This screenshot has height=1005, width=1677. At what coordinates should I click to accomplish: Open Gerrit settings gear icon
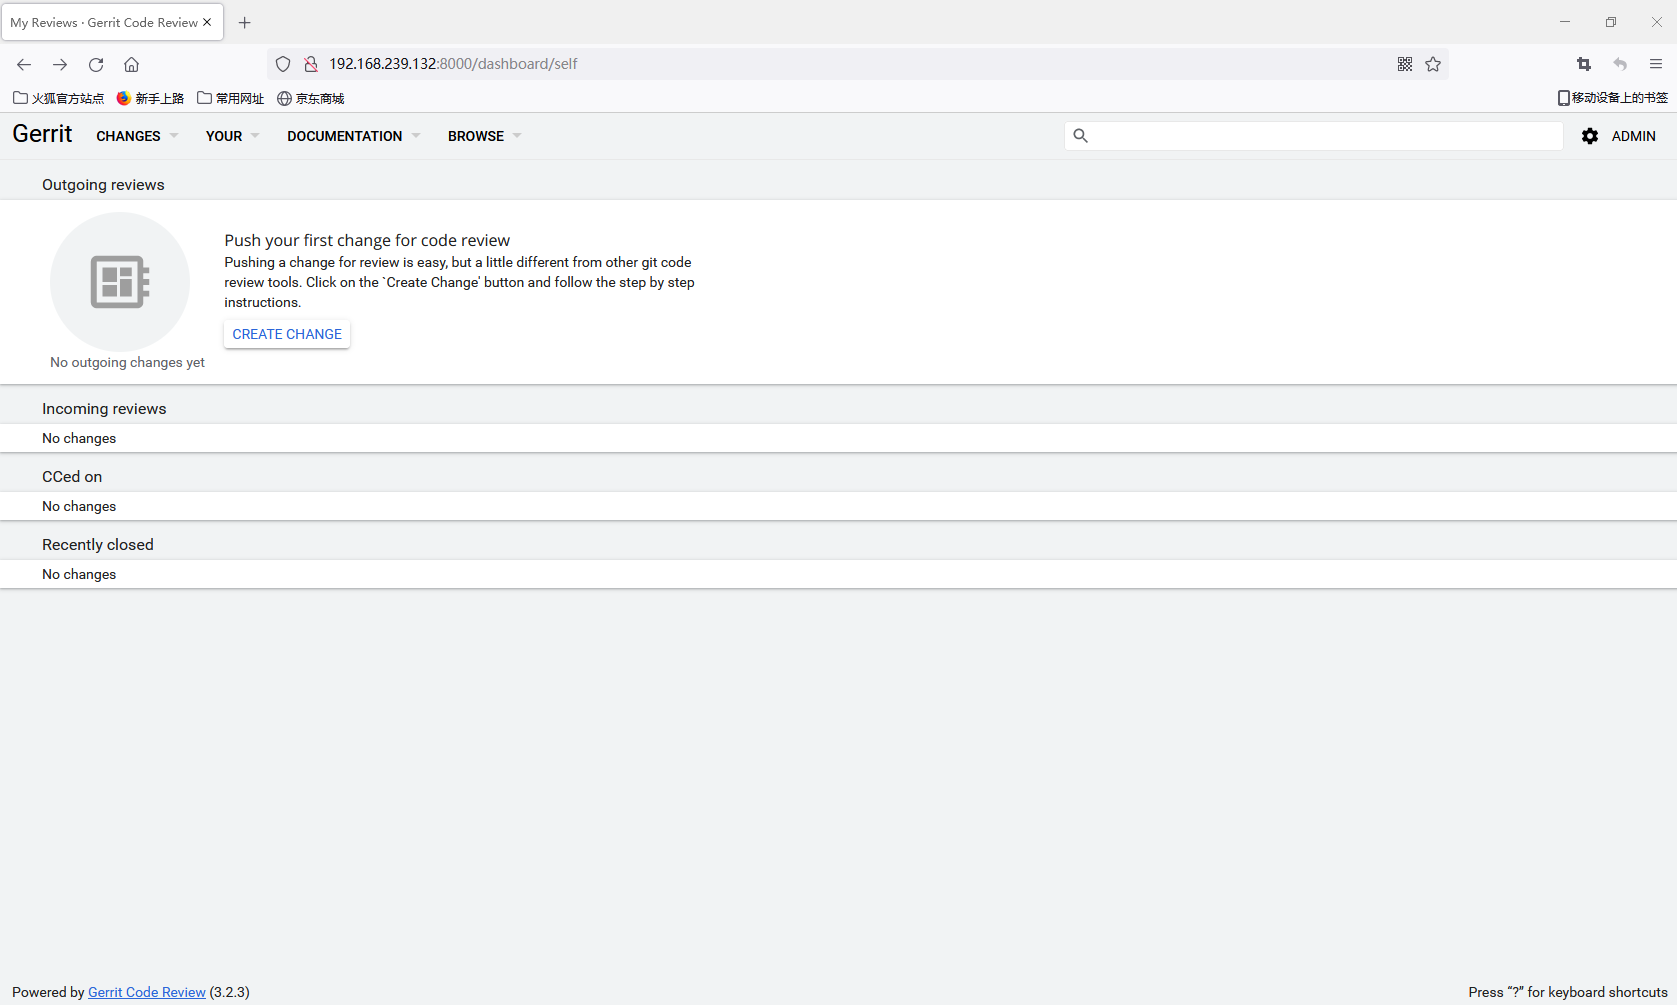[1590, 136]
